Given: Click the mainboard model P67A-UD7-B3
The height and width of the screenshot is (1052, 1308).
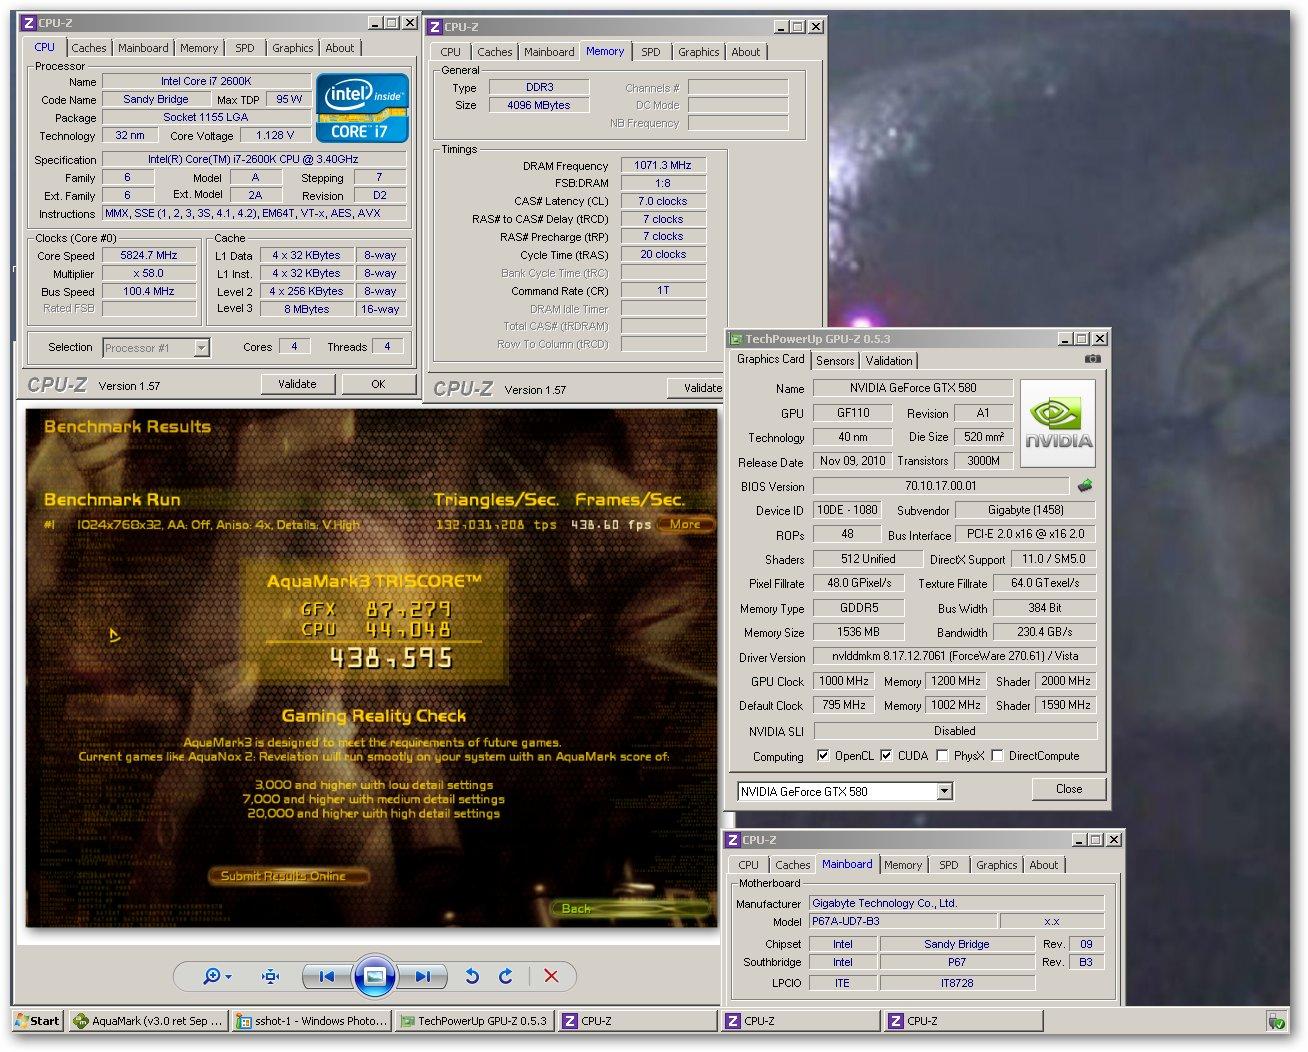Looking at the screenshot, I should click(902, 921).
